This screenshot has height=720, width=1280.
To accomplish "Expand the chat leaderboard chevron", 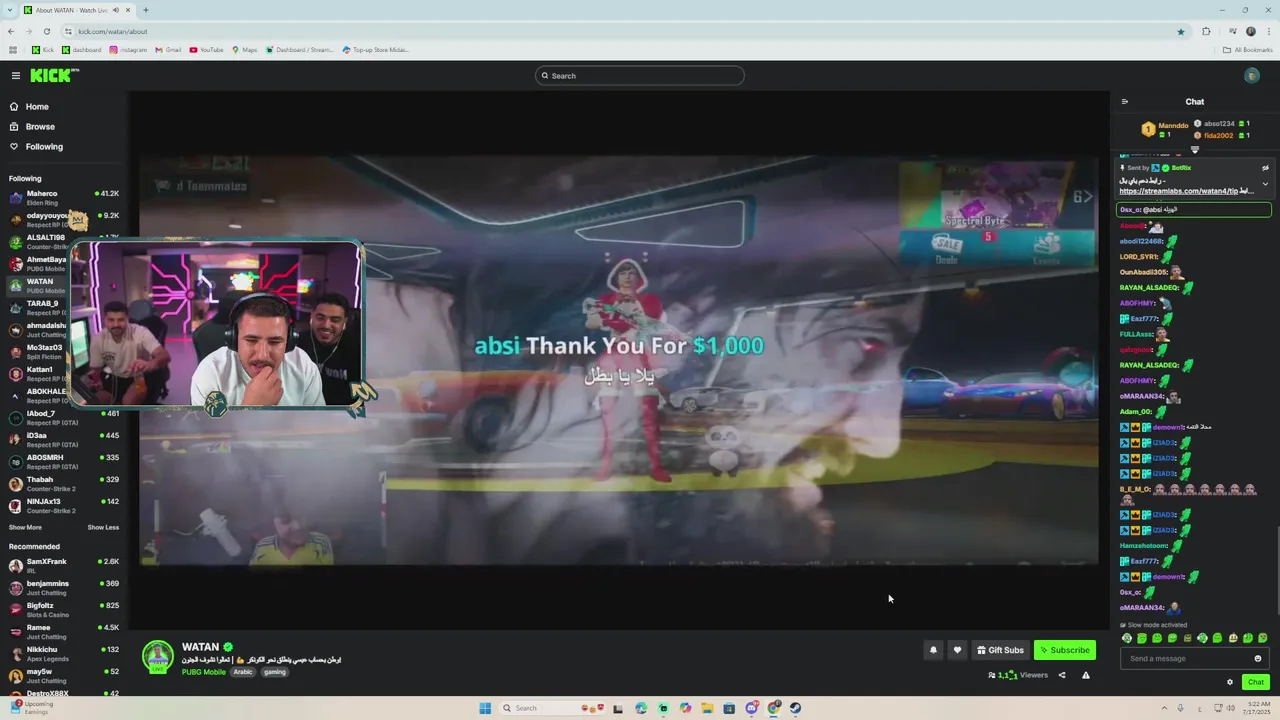I will click(x=1194, y=149).
